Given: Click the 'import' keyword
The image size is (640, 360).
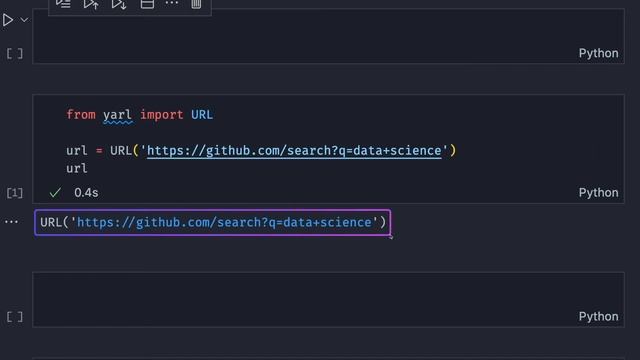Looking at the screenshot, I should [162, 115].
